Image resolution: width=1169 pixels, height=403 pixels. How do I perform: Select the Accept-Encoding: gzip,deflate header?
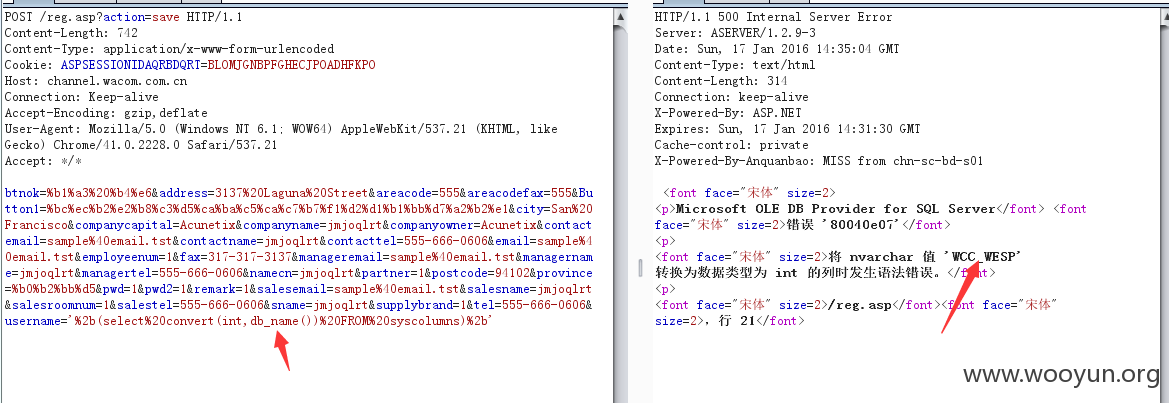click(x=106, y=113)
